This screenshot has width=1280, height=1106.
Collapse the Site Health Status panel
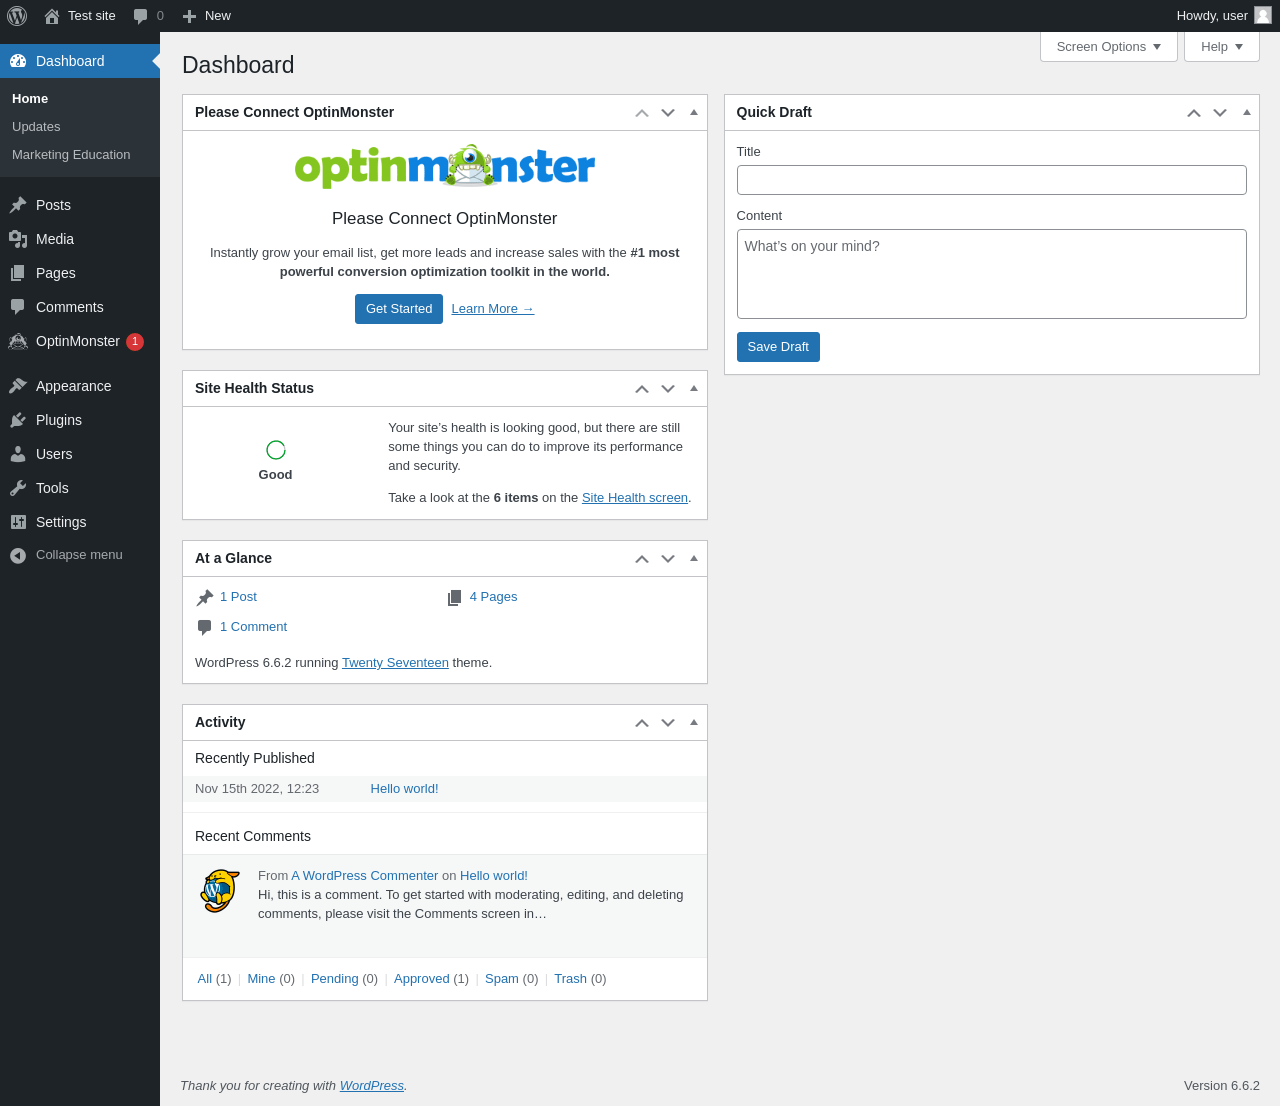click(x=694, y=388)
